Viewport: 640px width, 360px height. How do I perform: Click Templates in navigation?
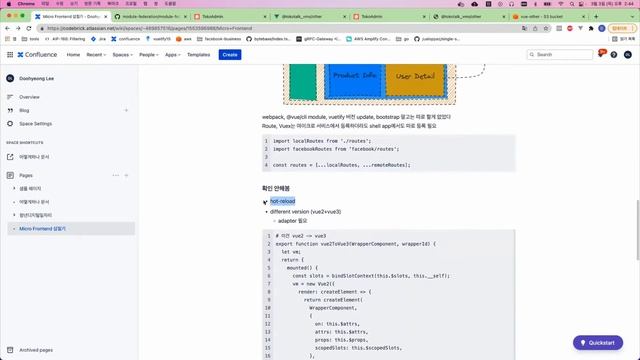pyautogui.click(x=199, y=55)
